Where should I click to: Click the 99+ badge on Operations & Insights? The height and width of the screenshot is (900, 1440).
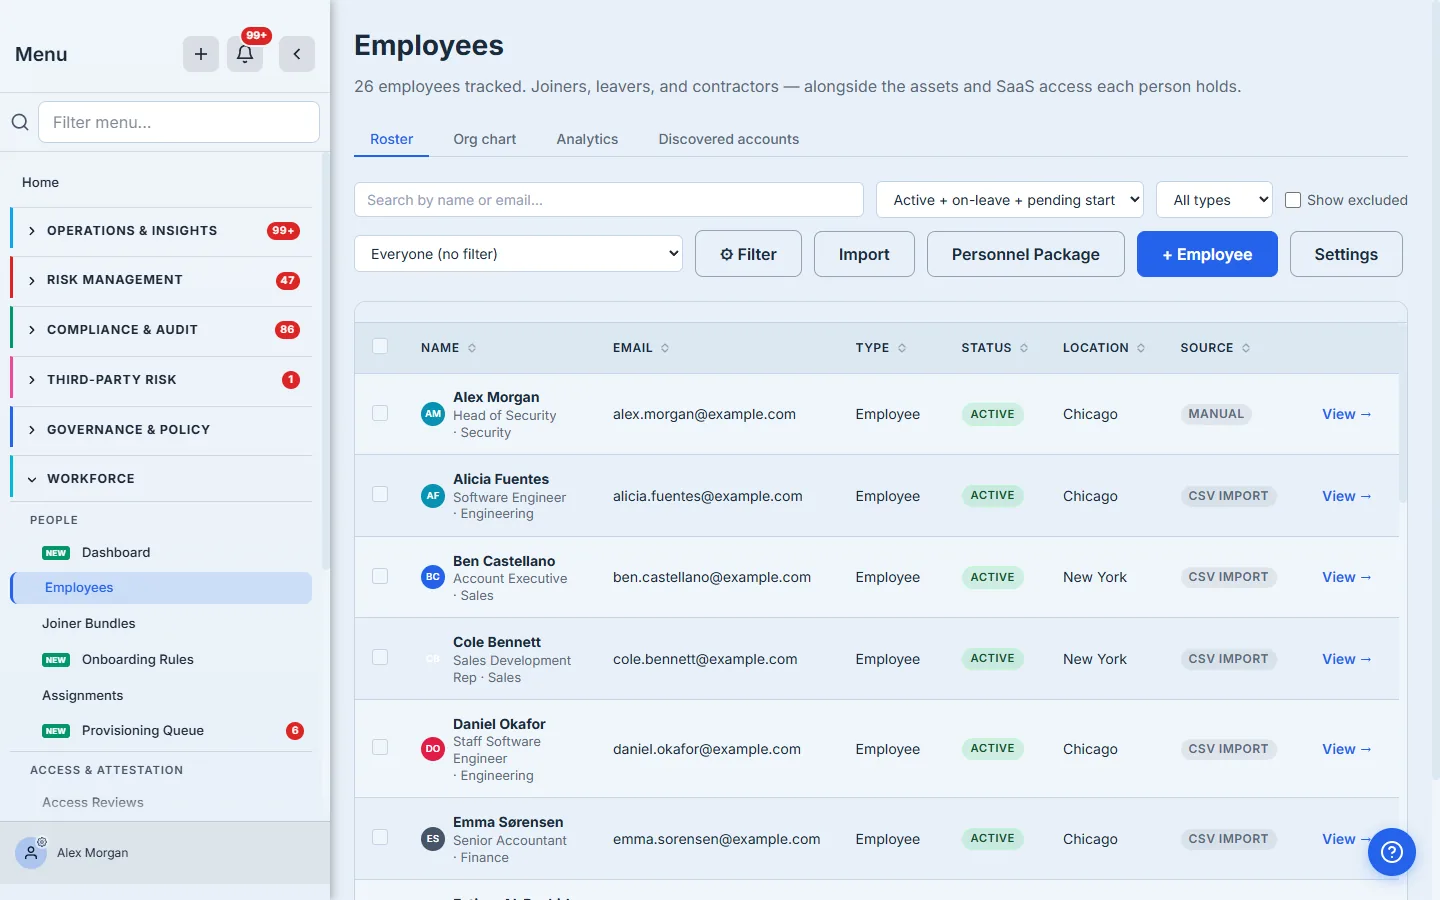tap(284, 231)
